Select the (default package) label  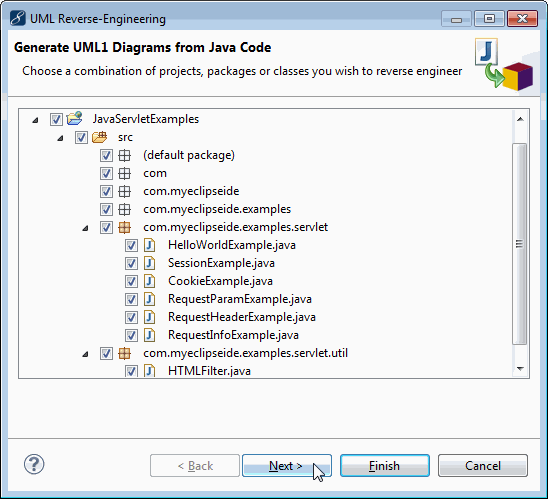(x=189, y=155)
